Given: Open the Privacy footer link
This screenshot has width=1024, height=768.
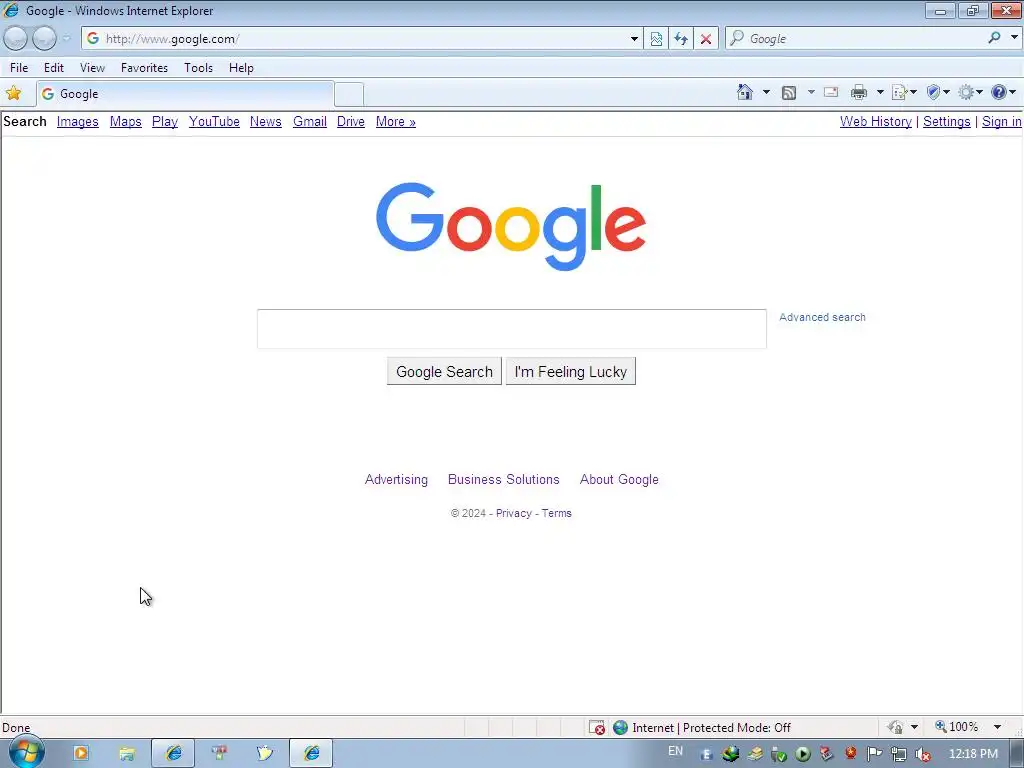Looking at the screenshot, I should coord(514,513).
